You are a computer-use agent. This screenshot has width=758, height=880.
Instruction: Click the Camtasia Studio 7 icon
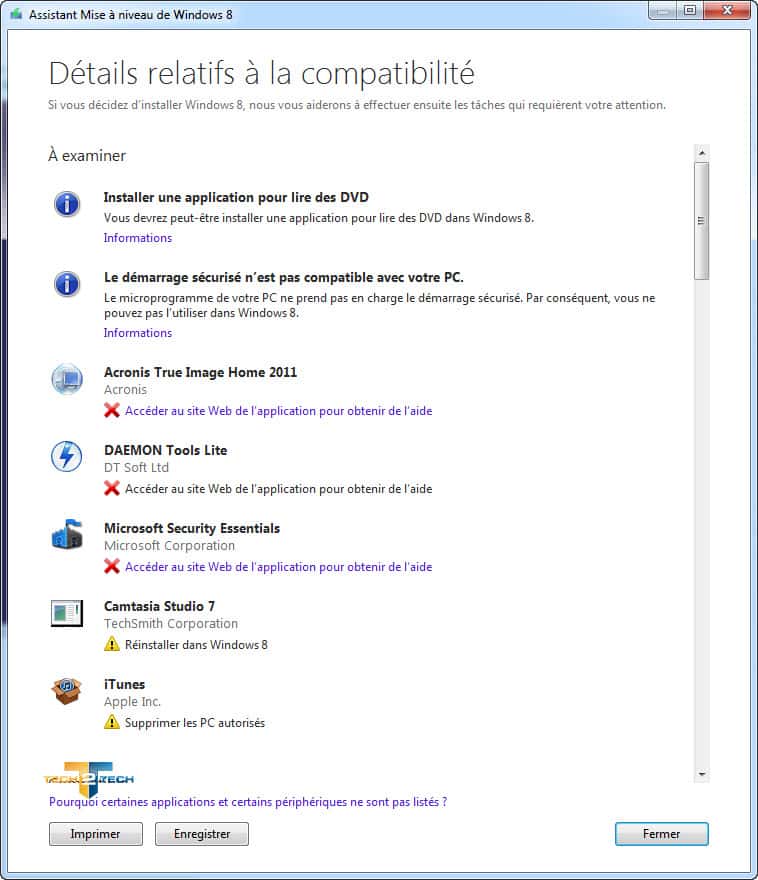(x=67, y=613)
